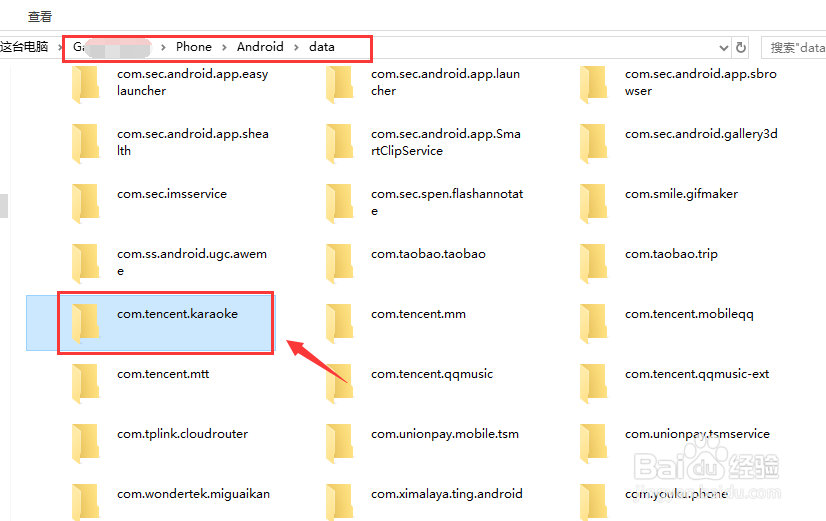Select the com.tencent.mm folder icon
Screen dimensions: 826x521
click(x=340, y=323)
